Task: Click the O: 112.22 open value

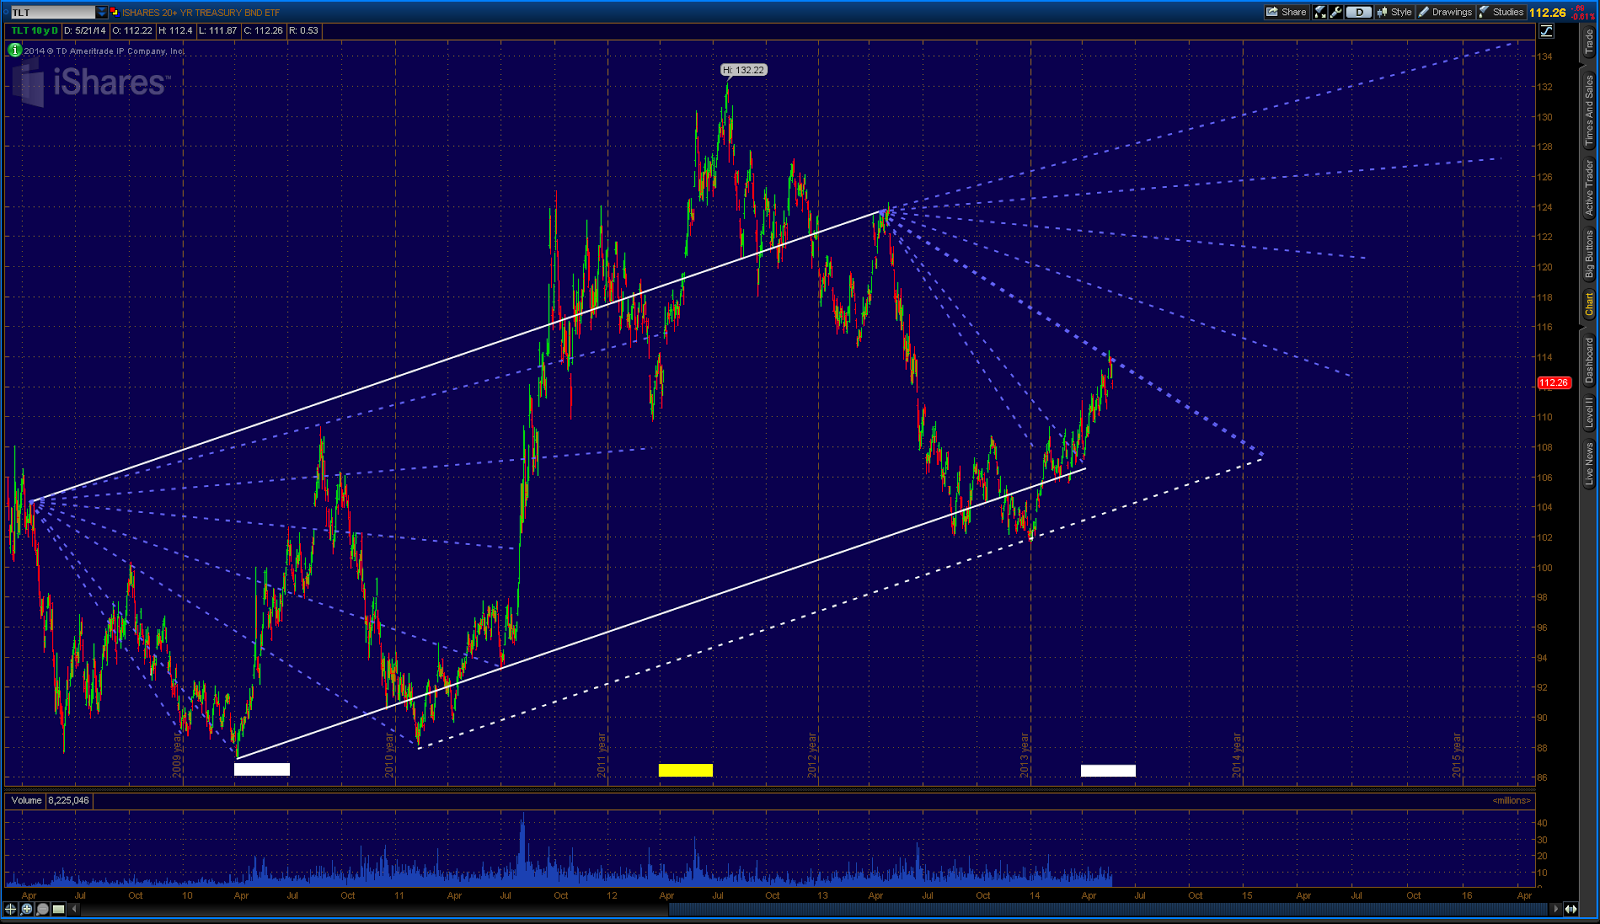Action: [x=132, y=31]
